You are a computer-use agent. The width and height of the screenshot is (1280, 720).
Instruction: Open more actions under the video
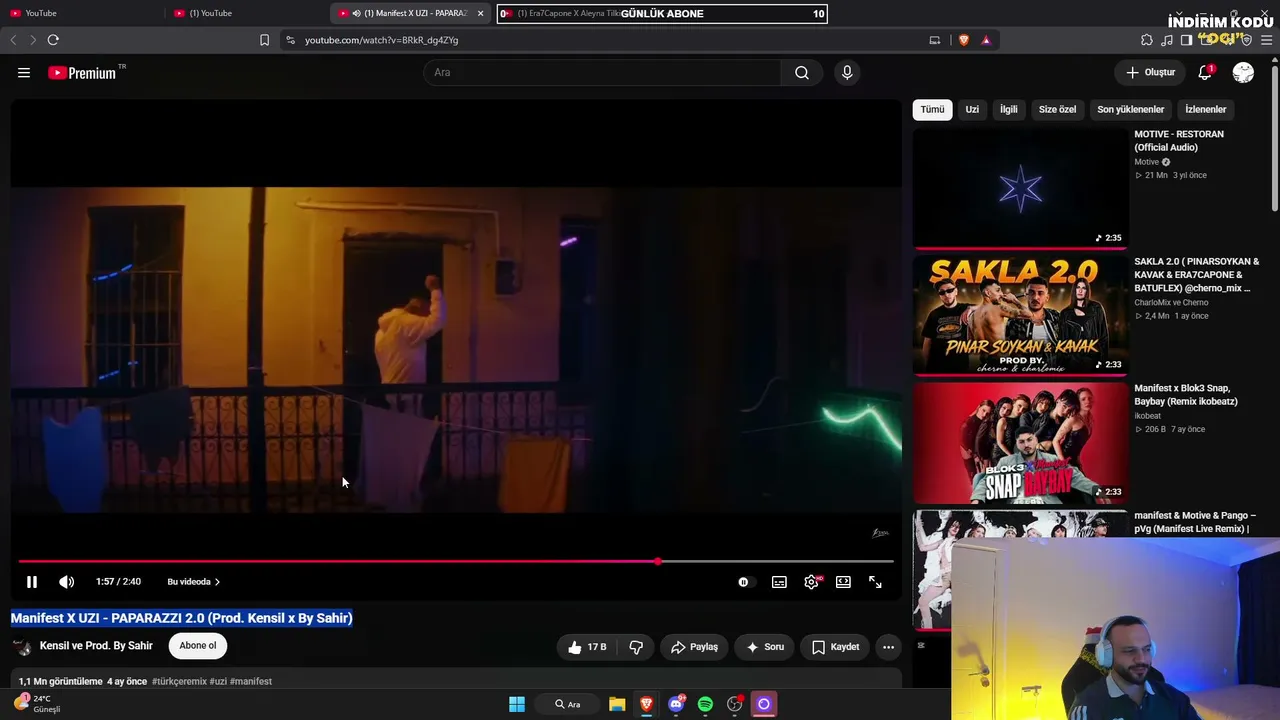click(x=888, y=647)
